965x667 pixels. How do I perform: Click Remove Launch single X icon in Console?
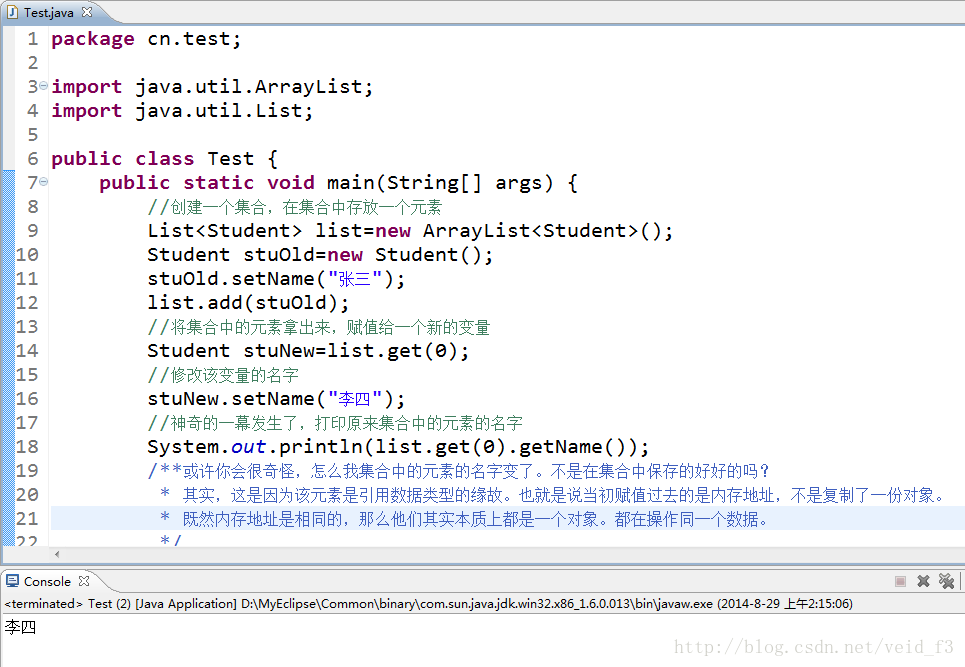[923, 581]
